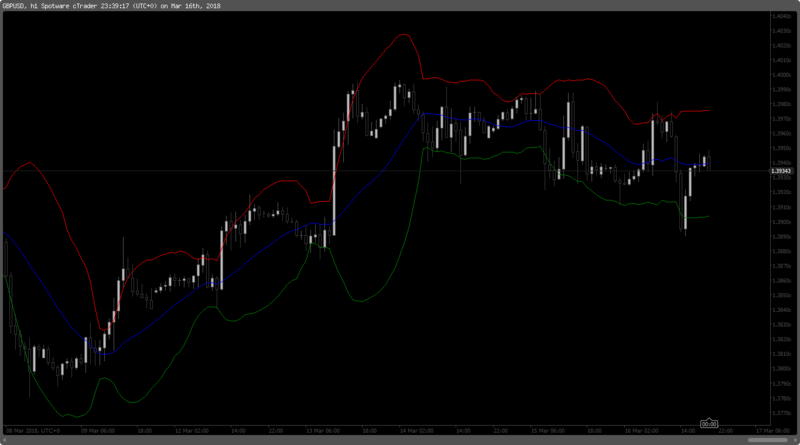800x445 pixels.
Task: Click the '15 Mar 06:00' time label
Action: [x=548, y=431]
